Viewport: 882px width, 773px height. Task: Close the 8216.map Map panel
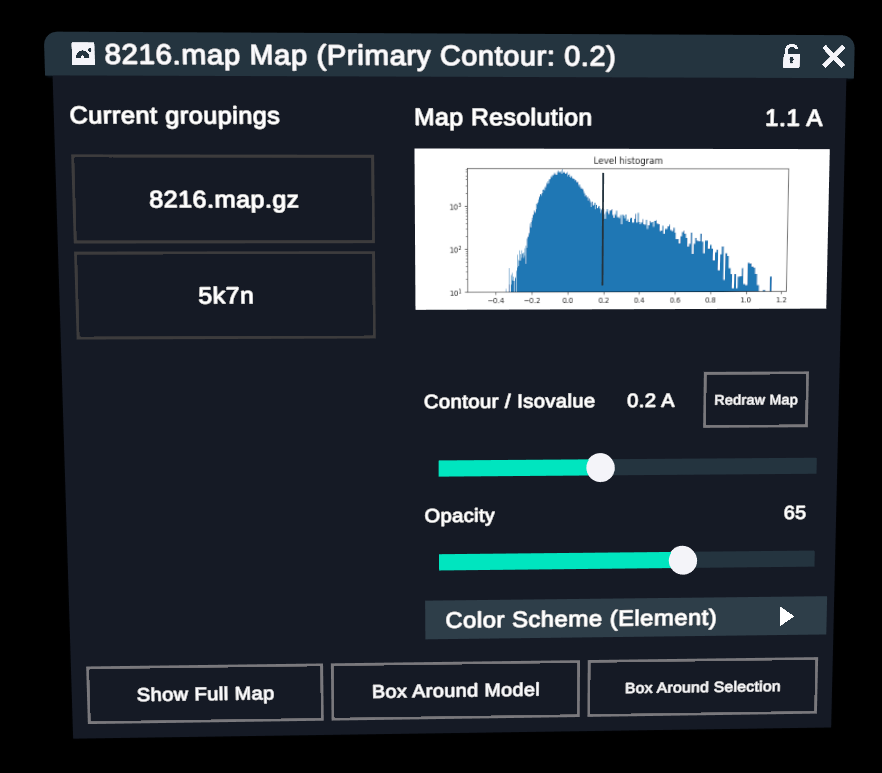(833, 57)
